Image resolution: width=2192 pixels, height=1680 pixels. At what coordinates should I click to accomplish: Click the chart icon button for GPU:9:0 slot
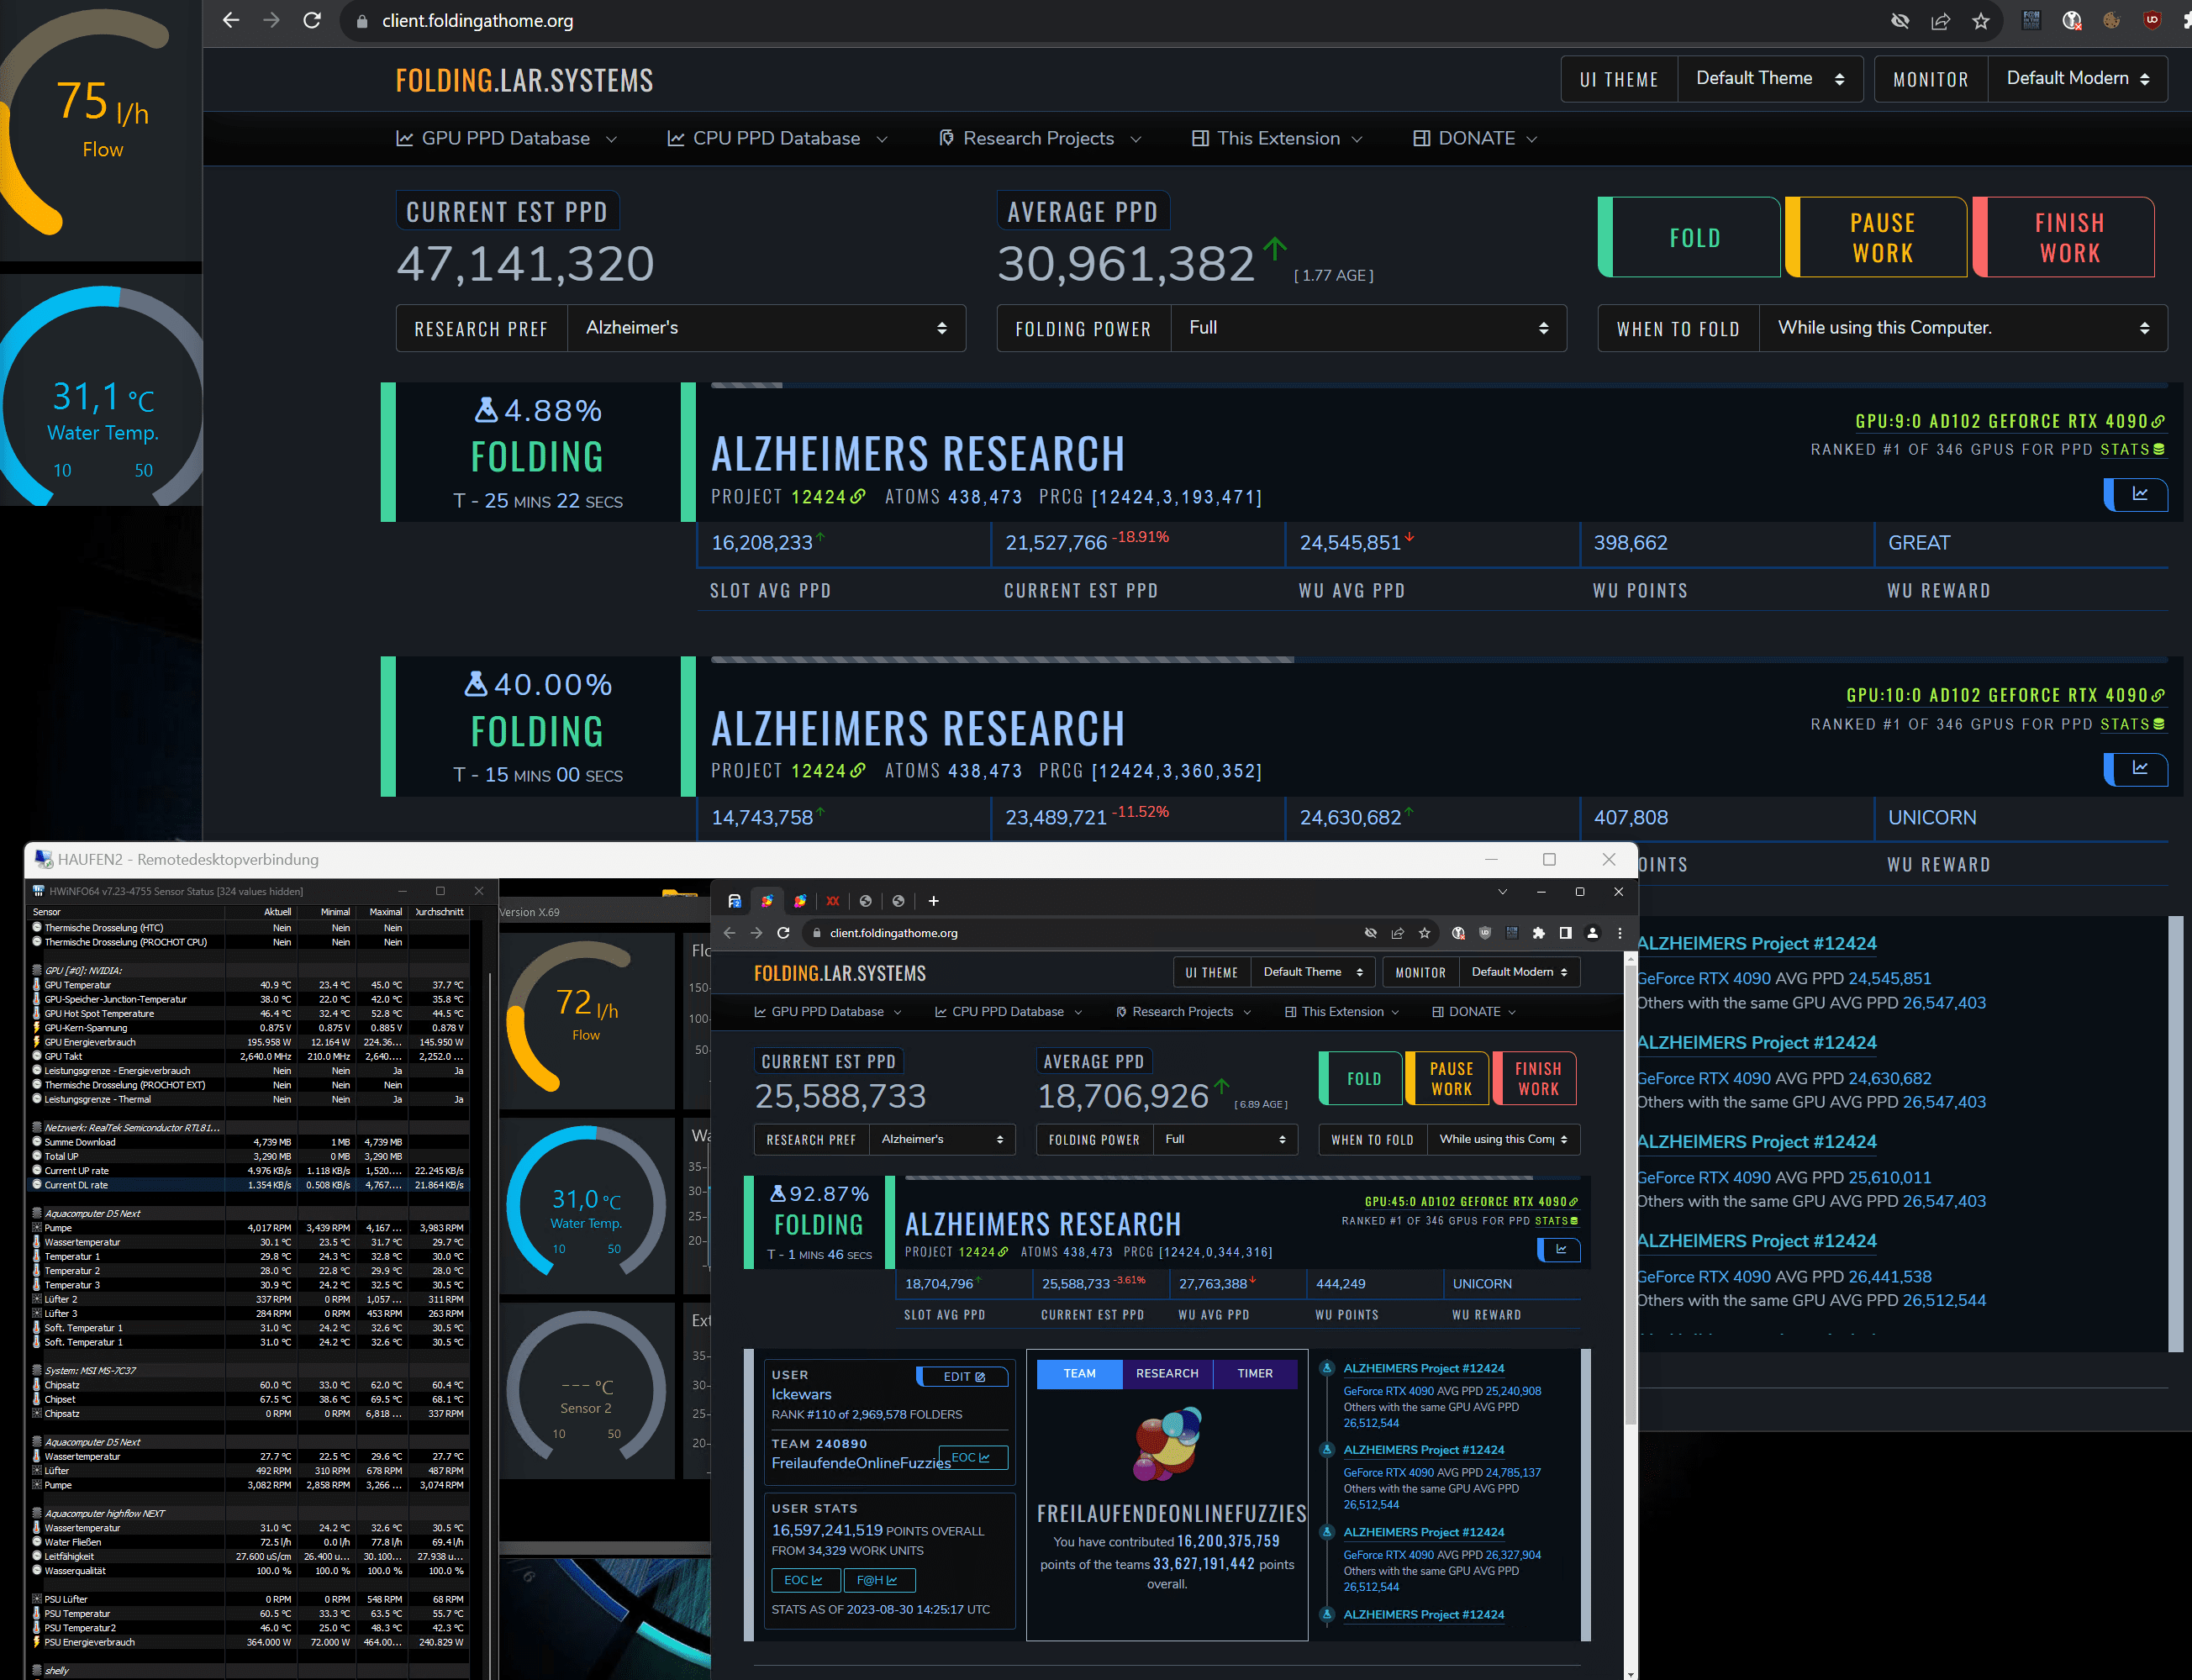pos(2138,494)
